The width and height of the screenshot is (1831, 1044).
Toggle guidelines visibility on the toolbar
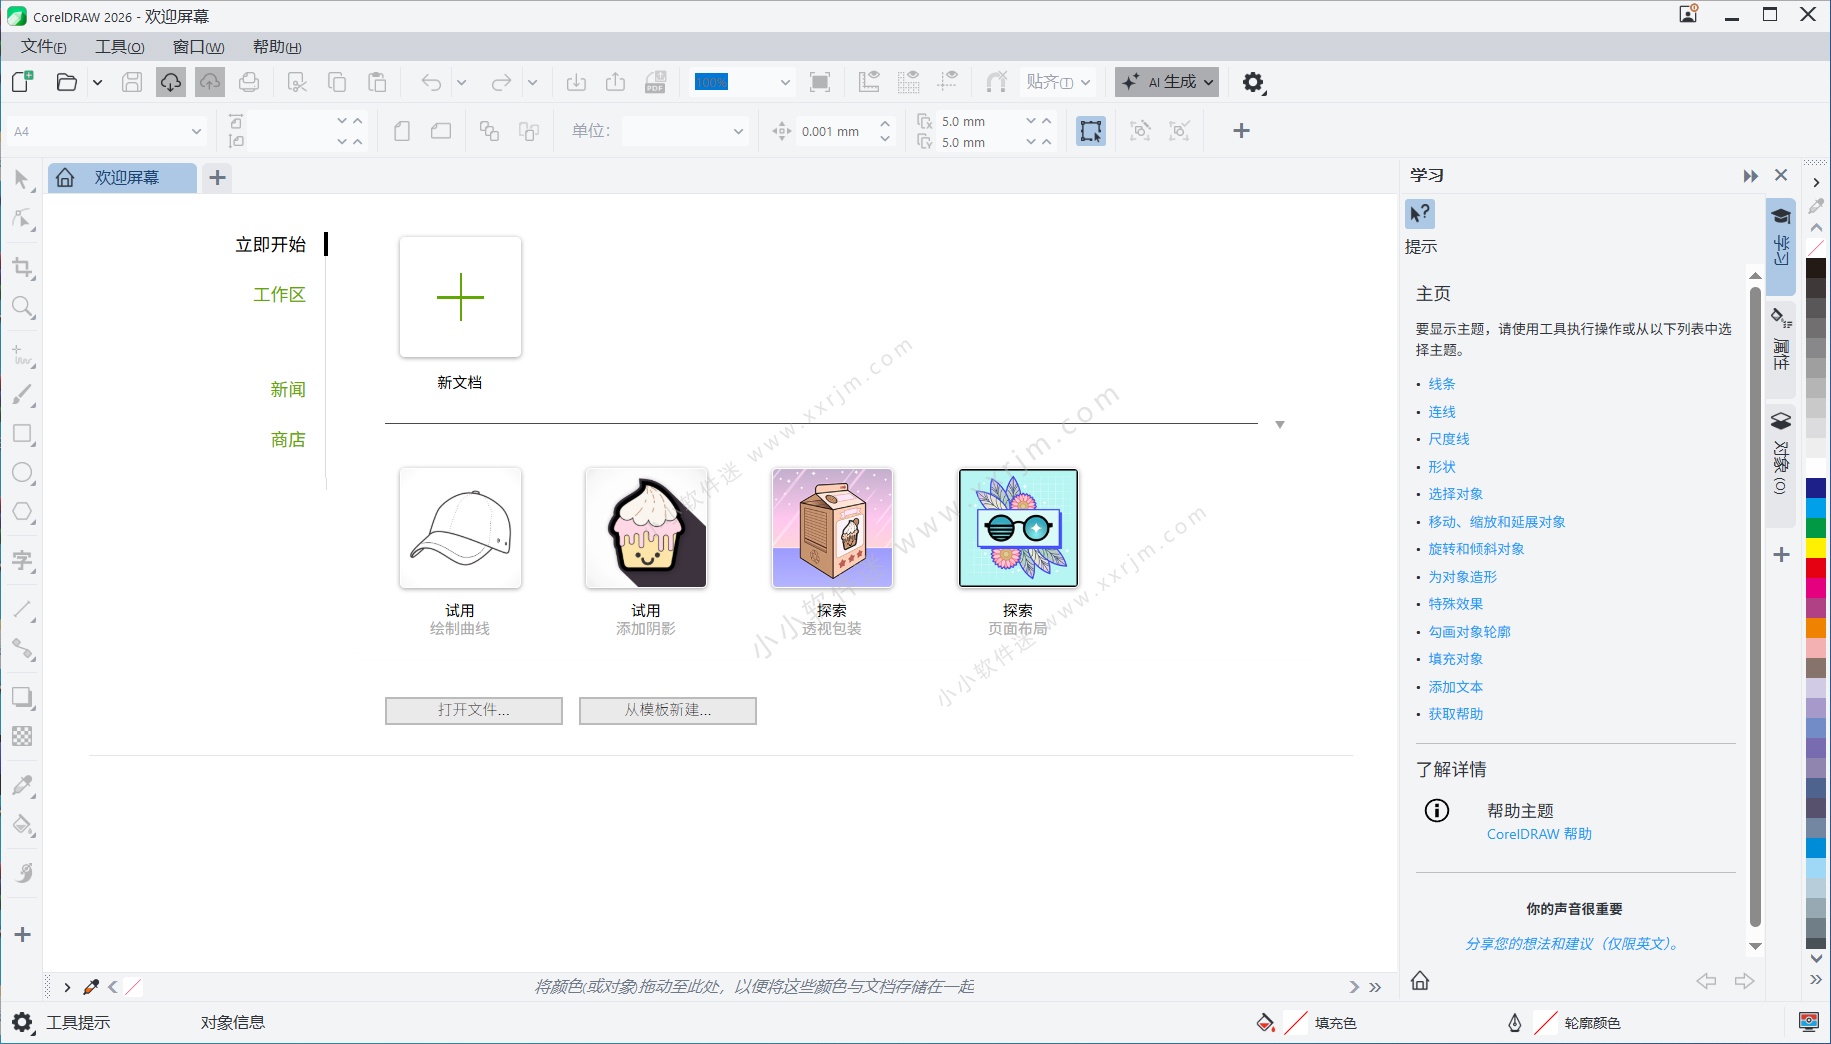(947, 82)
